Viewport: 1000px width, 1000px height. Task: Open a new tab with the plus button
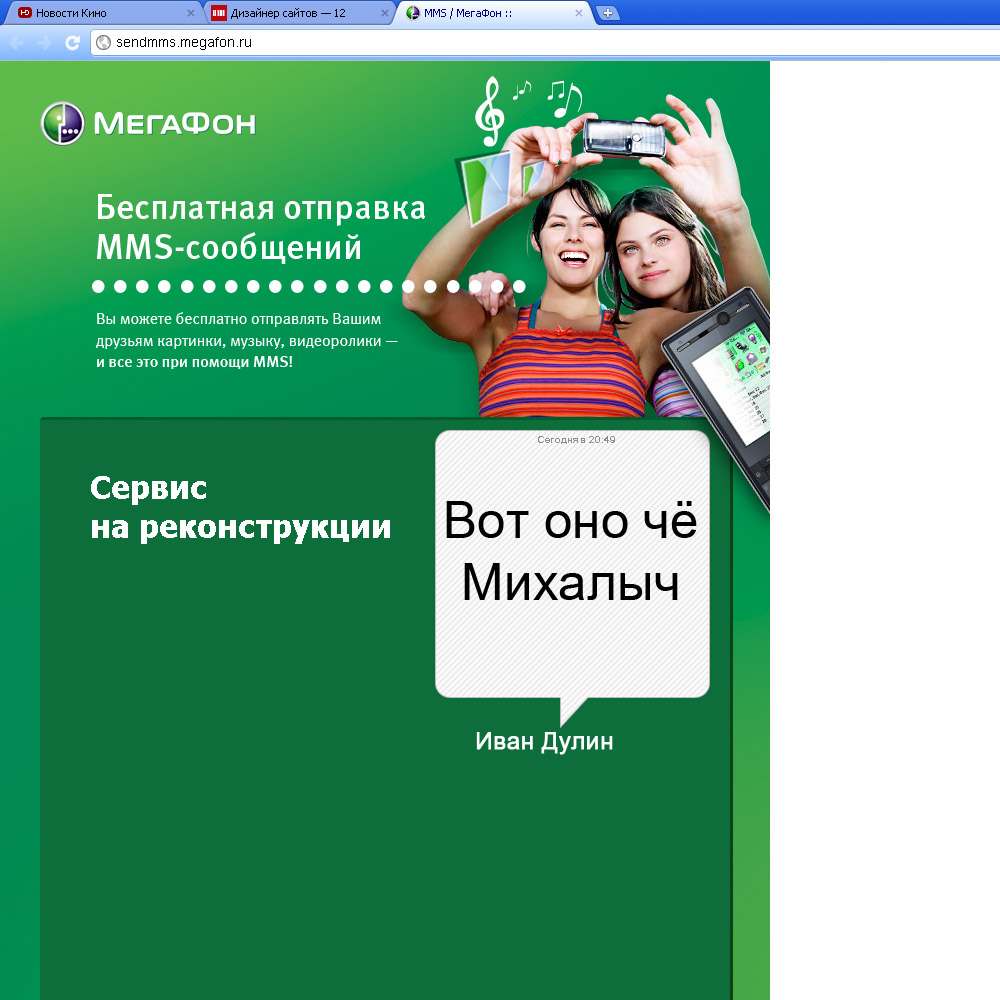pyautogui.click(x=608, y=13)
